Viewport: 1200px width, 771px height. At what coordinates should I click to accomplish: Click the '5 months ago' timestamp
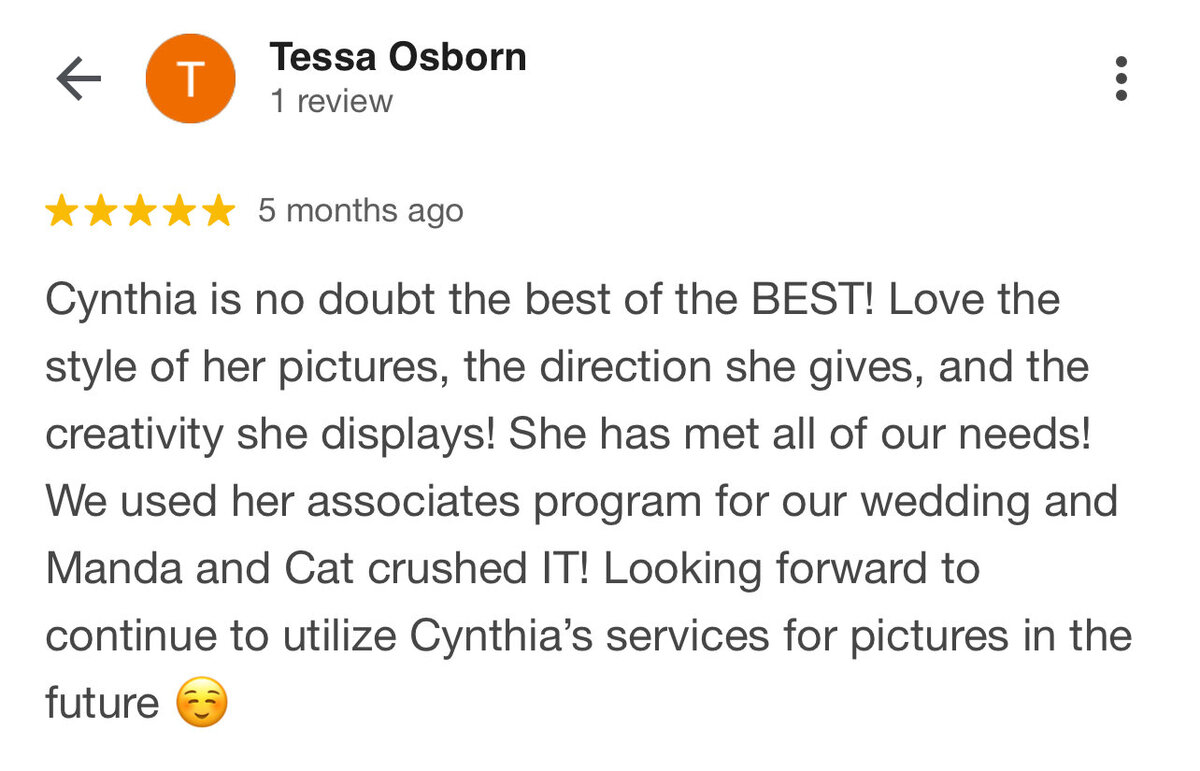[x=361, y=212]
